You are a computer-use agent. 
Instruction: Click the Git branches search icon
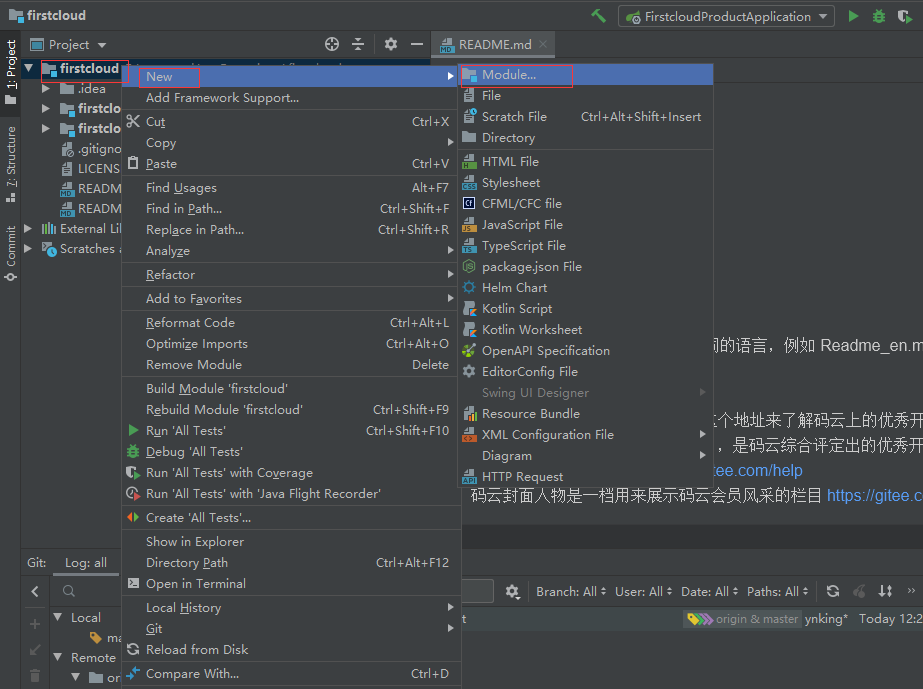tap(69, 591)
